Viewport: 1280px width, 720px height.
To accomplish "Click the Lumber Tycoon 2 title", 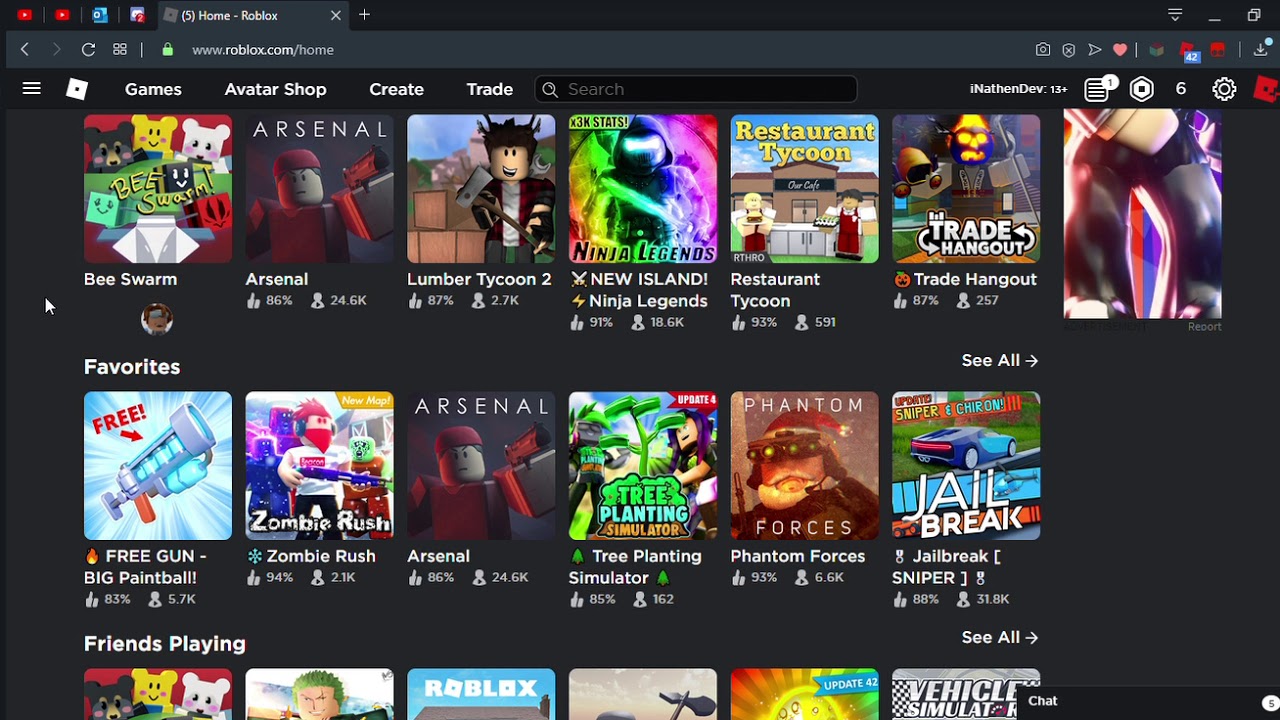I will click(x=479, y=279).
